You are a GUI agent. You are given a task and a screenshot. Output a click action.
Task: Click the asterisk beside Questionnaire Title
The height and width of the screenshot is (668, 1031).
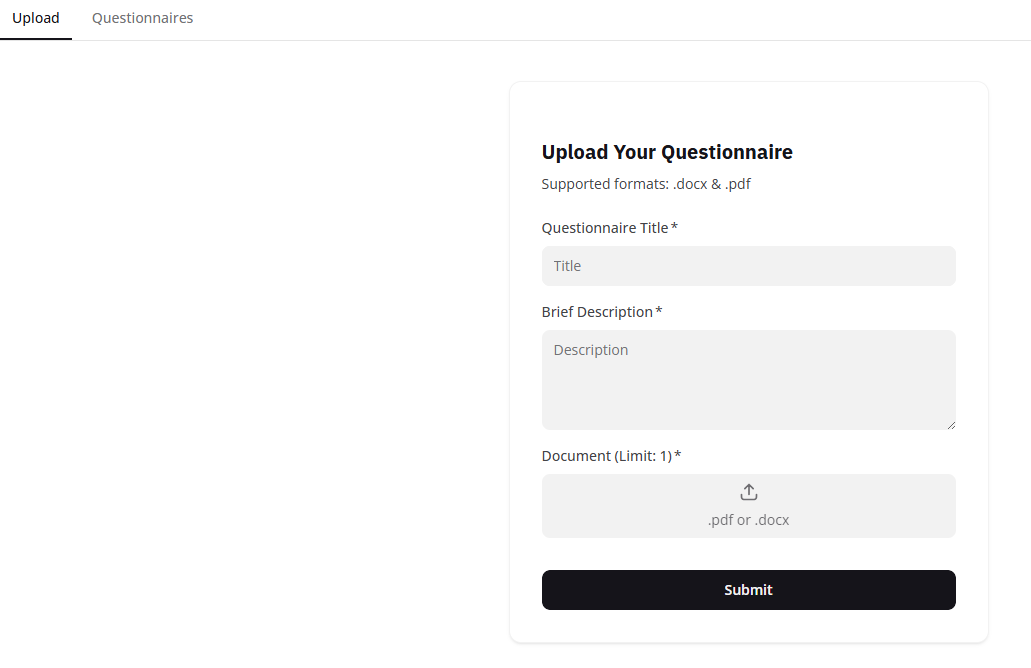pos(675,227)
